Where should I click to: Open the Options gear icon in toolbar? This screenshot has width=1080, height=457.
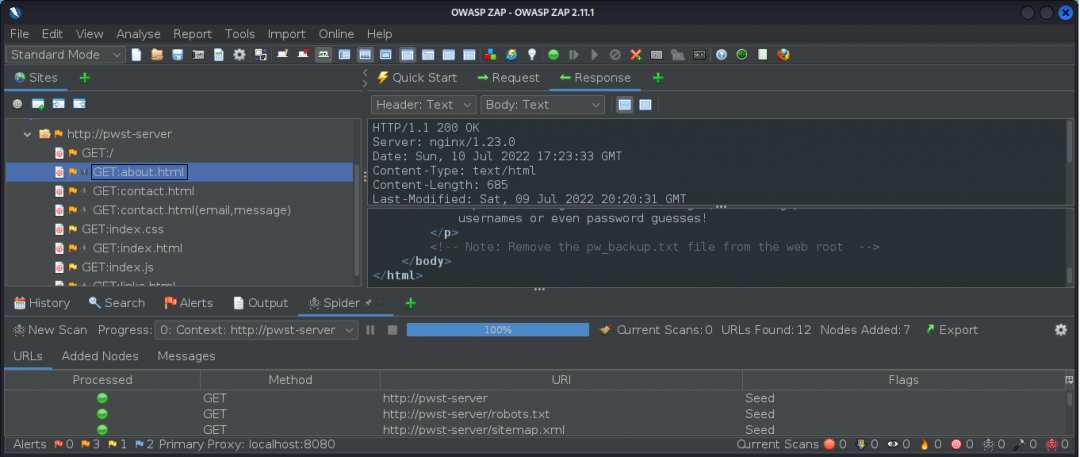[239, 54]
